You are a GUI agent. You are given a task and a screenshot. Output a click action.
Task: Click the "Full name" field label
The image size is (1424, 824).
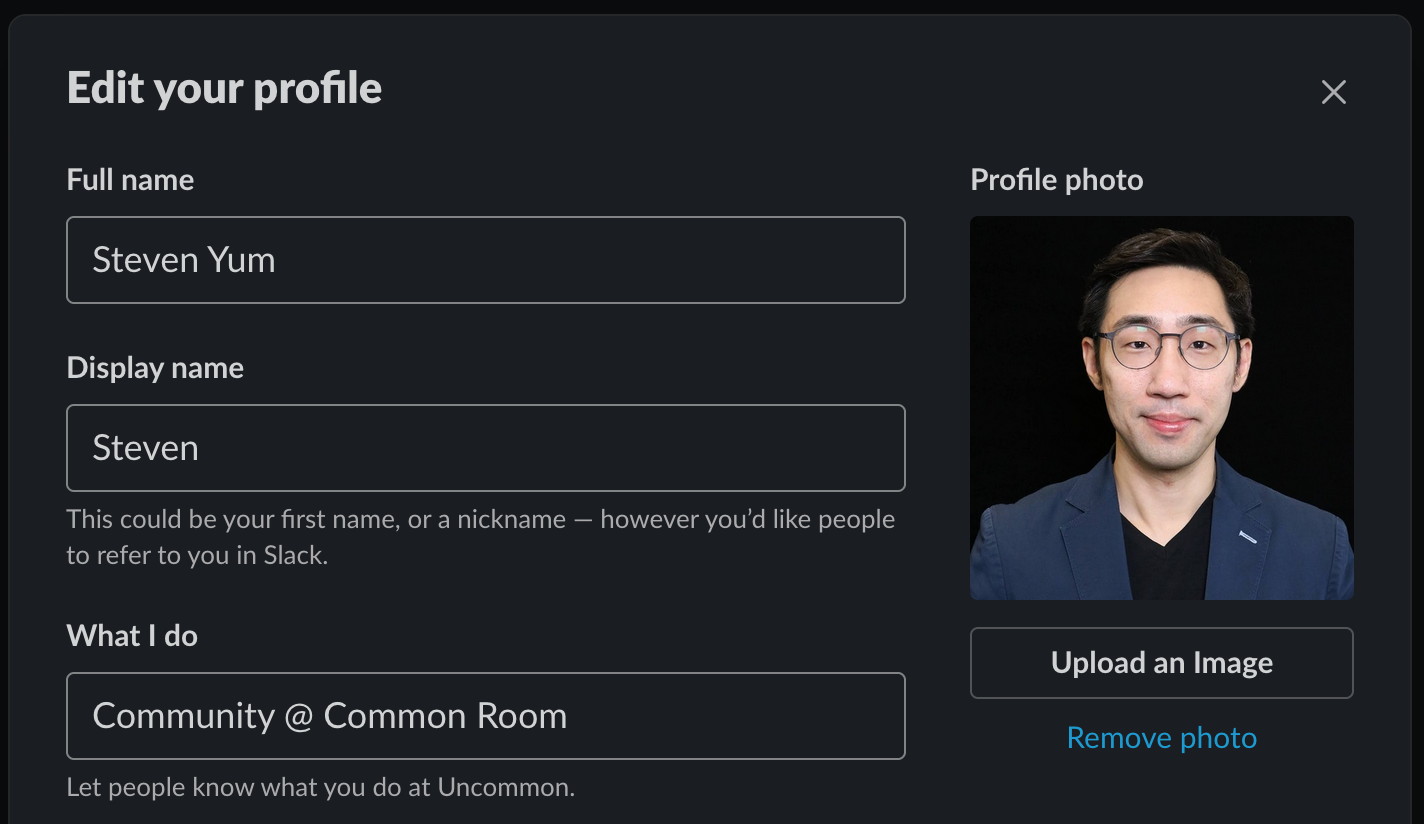pos(130,180)
